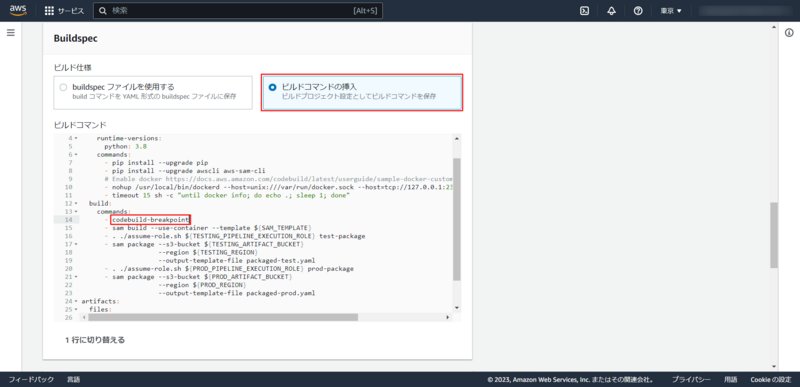
Task: Expand the 東京 region selector
Action: click(x=671, y=11)
